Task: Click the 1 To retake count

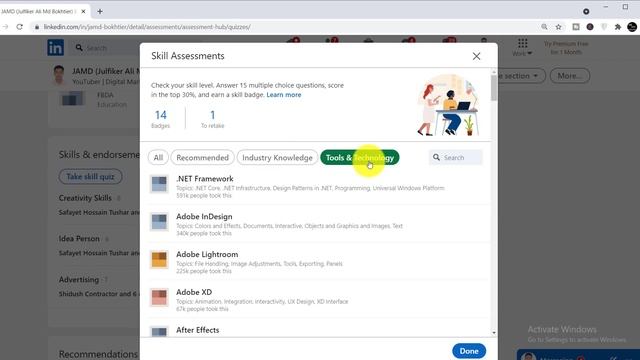Action: tap(212, 119)
